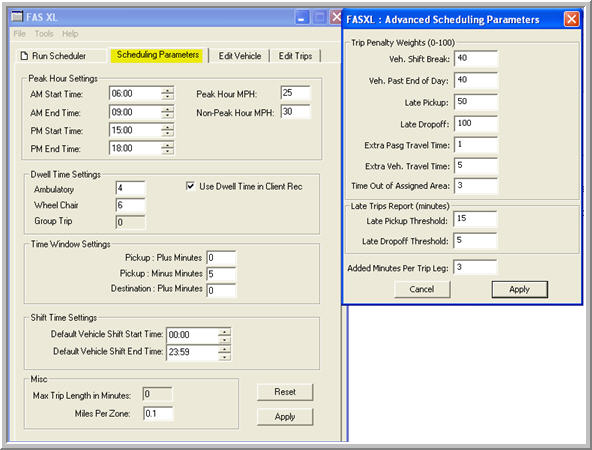Open the Help menu
This screenshot has width=592, height=450.
(x=70, y=34)
